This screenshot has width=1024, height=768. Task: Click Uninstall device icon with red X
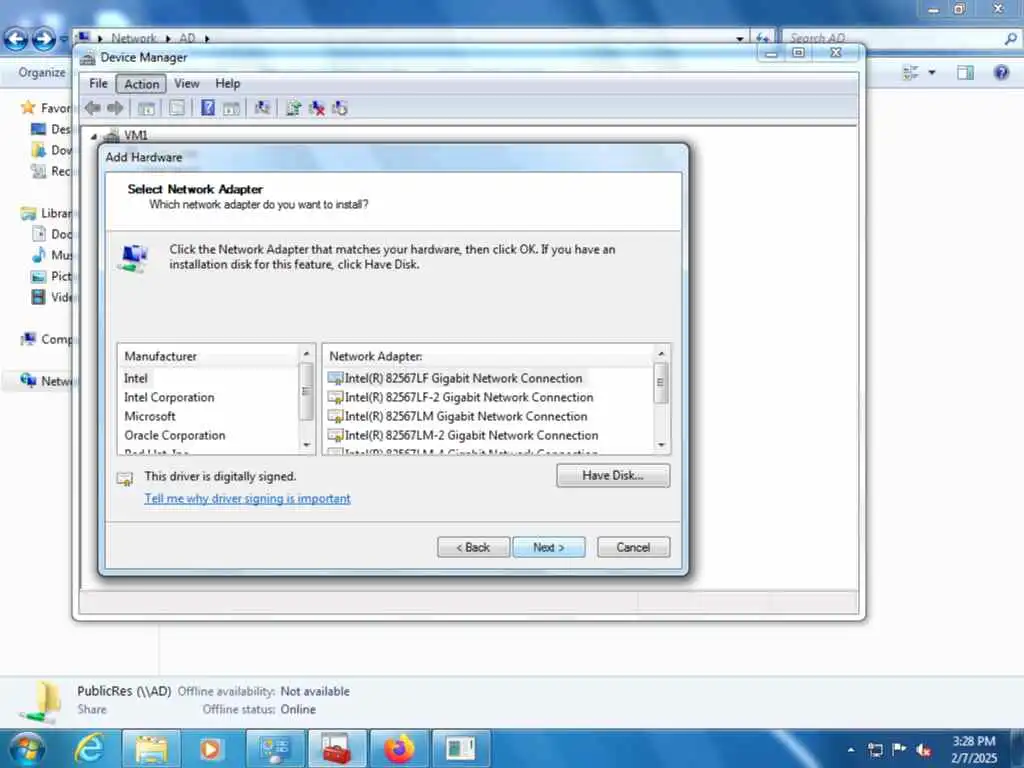[x=317, y=108]
